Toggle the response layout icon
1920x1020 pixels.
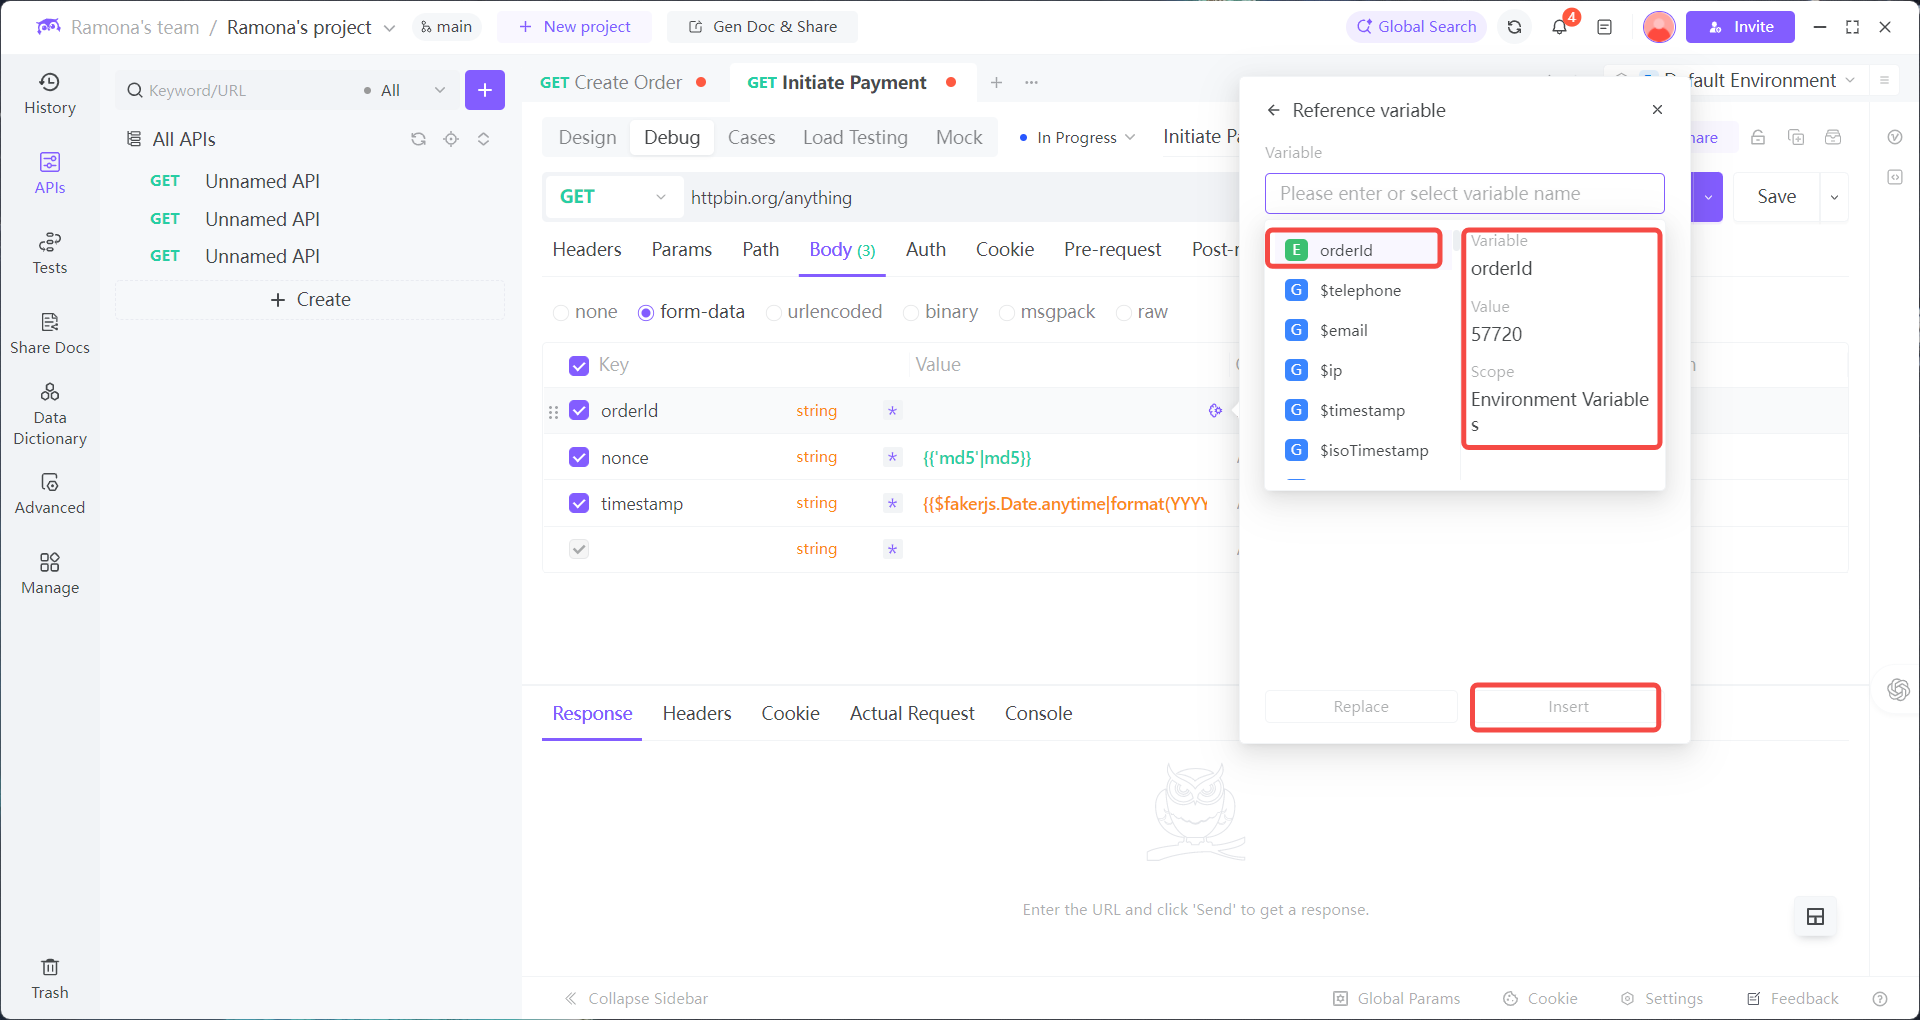pyautogui.click(x=1815, y=916)
